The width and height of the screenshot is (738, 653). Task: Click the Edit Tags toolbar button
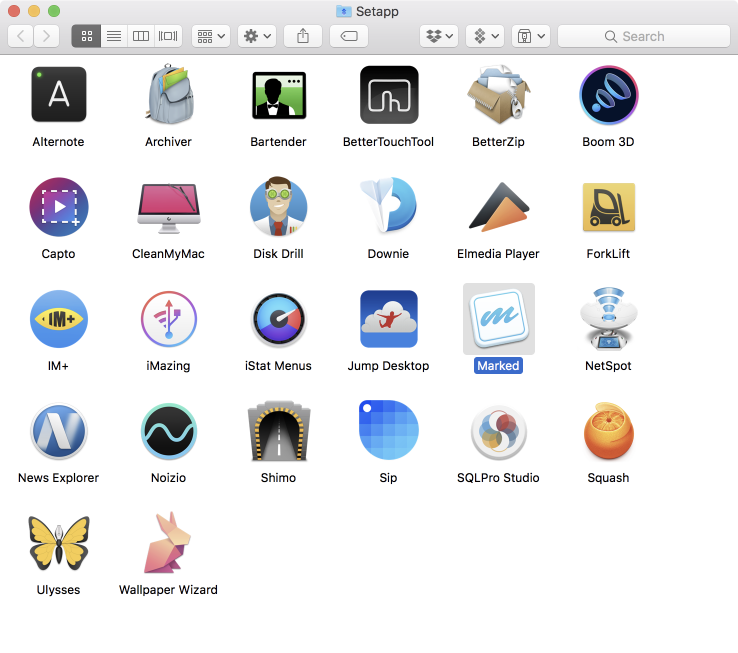[x=349, y=36]
